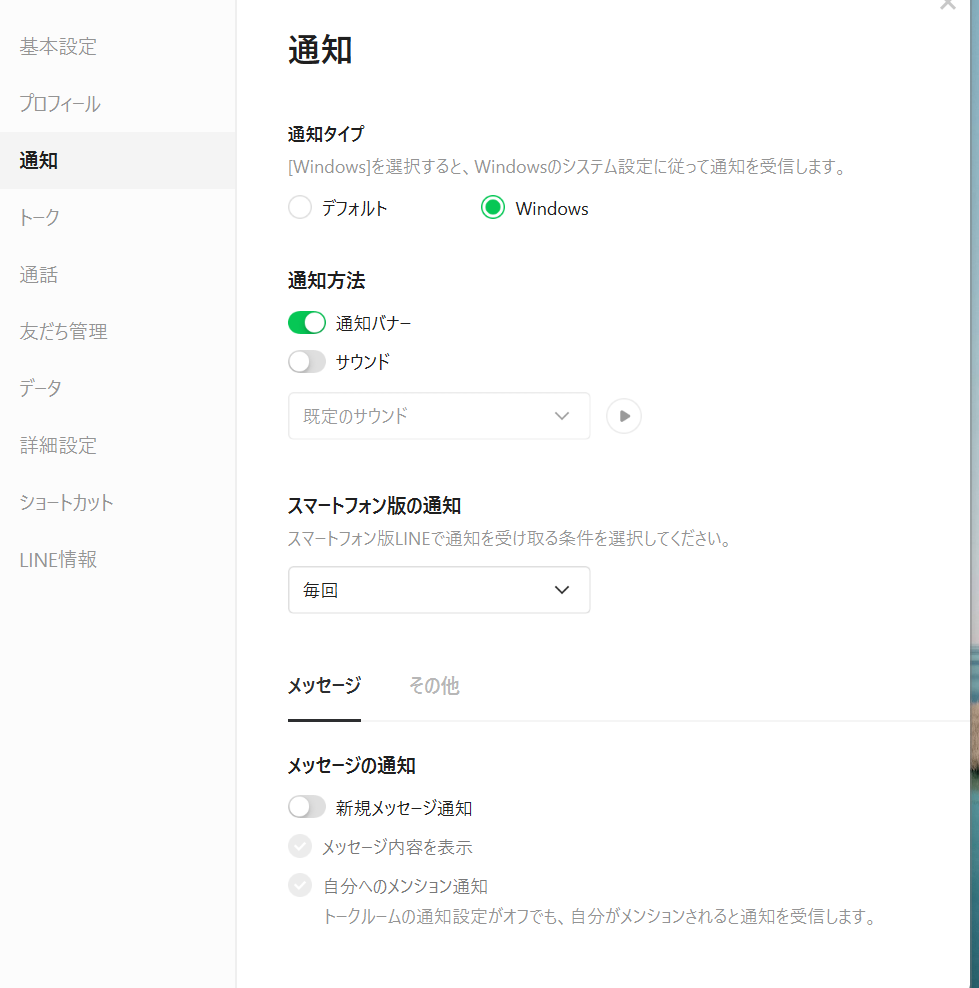This screenshot has height=988, width=979.
Task: Toggle the 通知バナー switch
Action: (307, 323)
